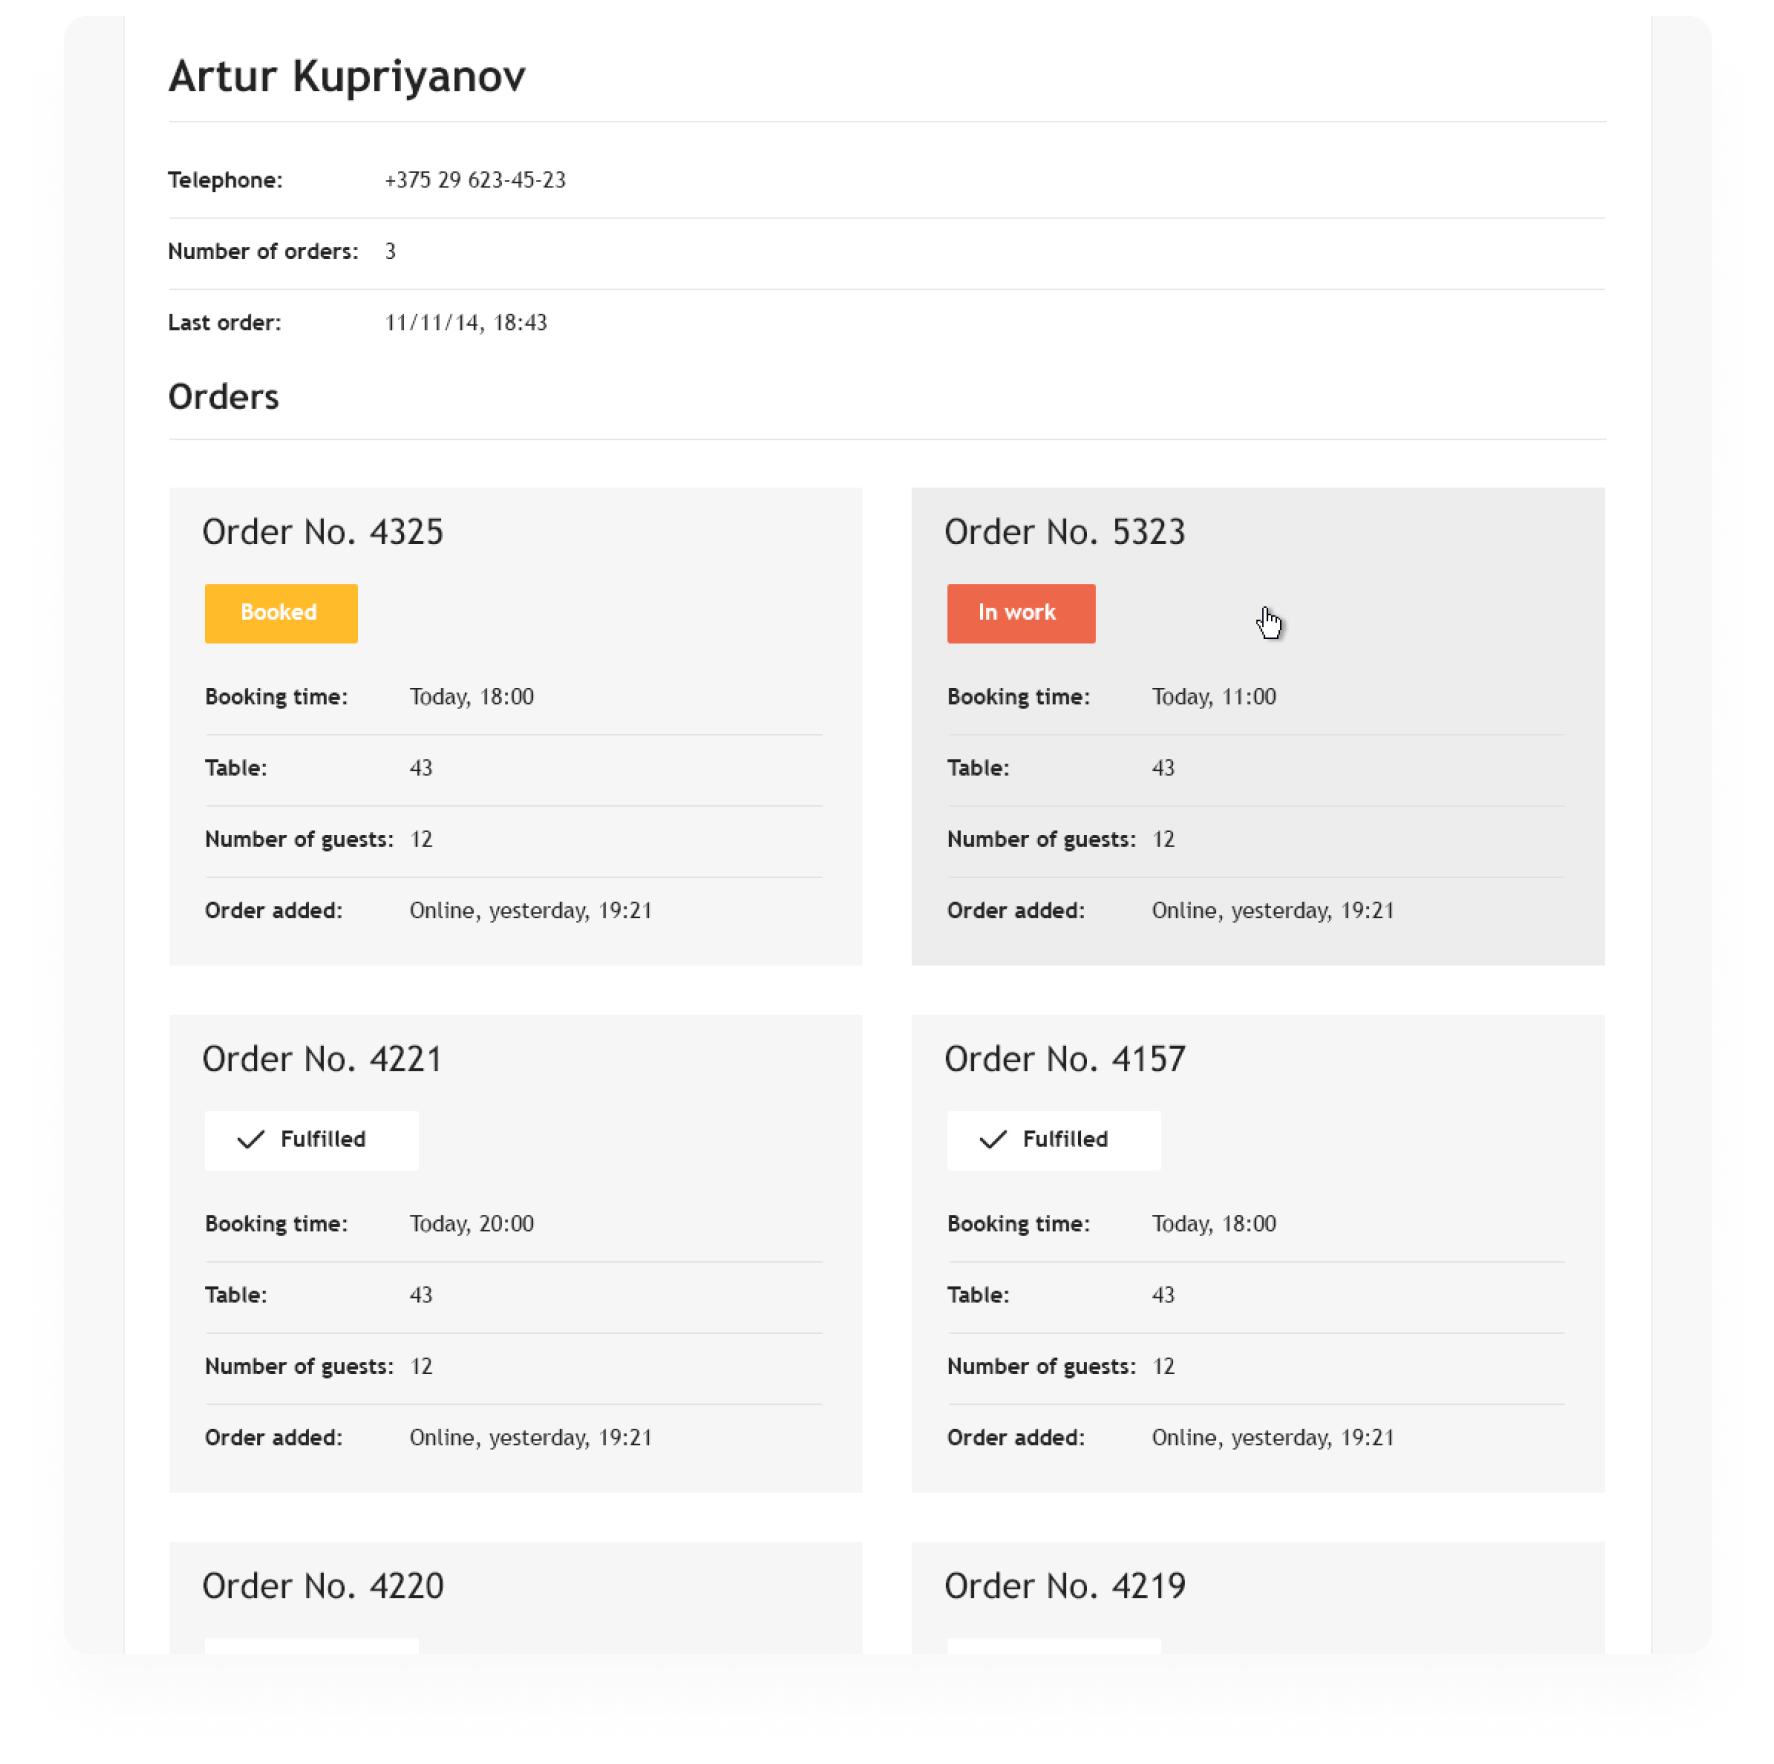
Task: Click checkmark icon in order 4157 Fulfilled badge
Action: [x=993, y=1140]
